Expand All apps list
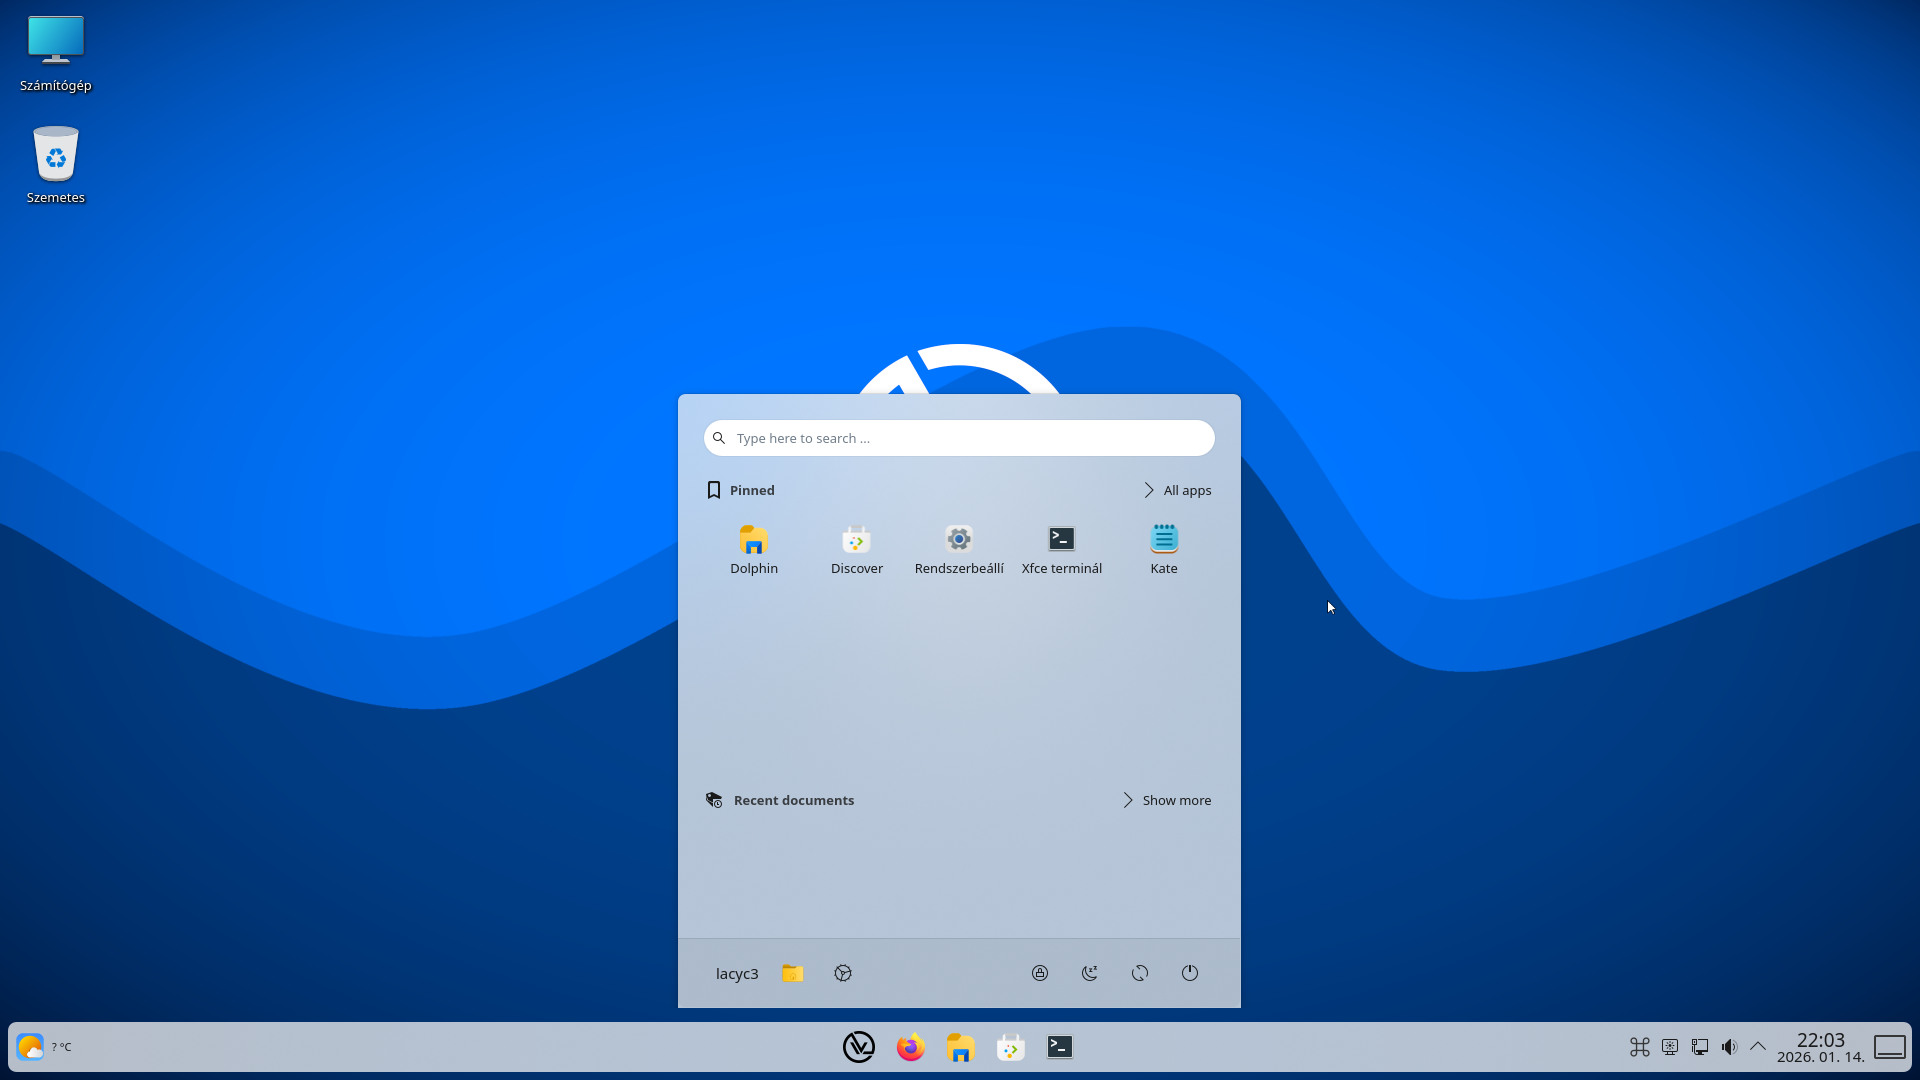The height and width of the screenshot is (1080, 1920). click(1177, 490)
